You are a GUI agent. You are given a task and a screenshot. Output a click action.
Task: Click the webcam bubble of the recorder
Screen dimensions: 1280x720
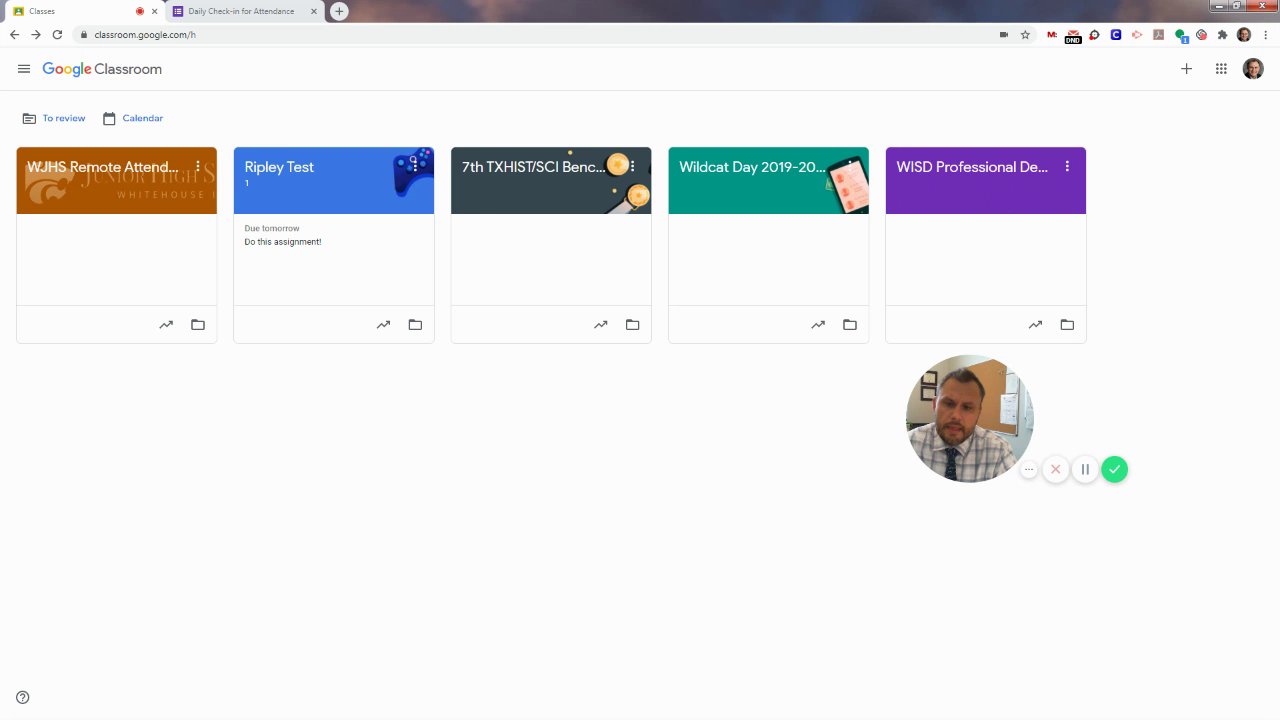click(x=969, y=418)
